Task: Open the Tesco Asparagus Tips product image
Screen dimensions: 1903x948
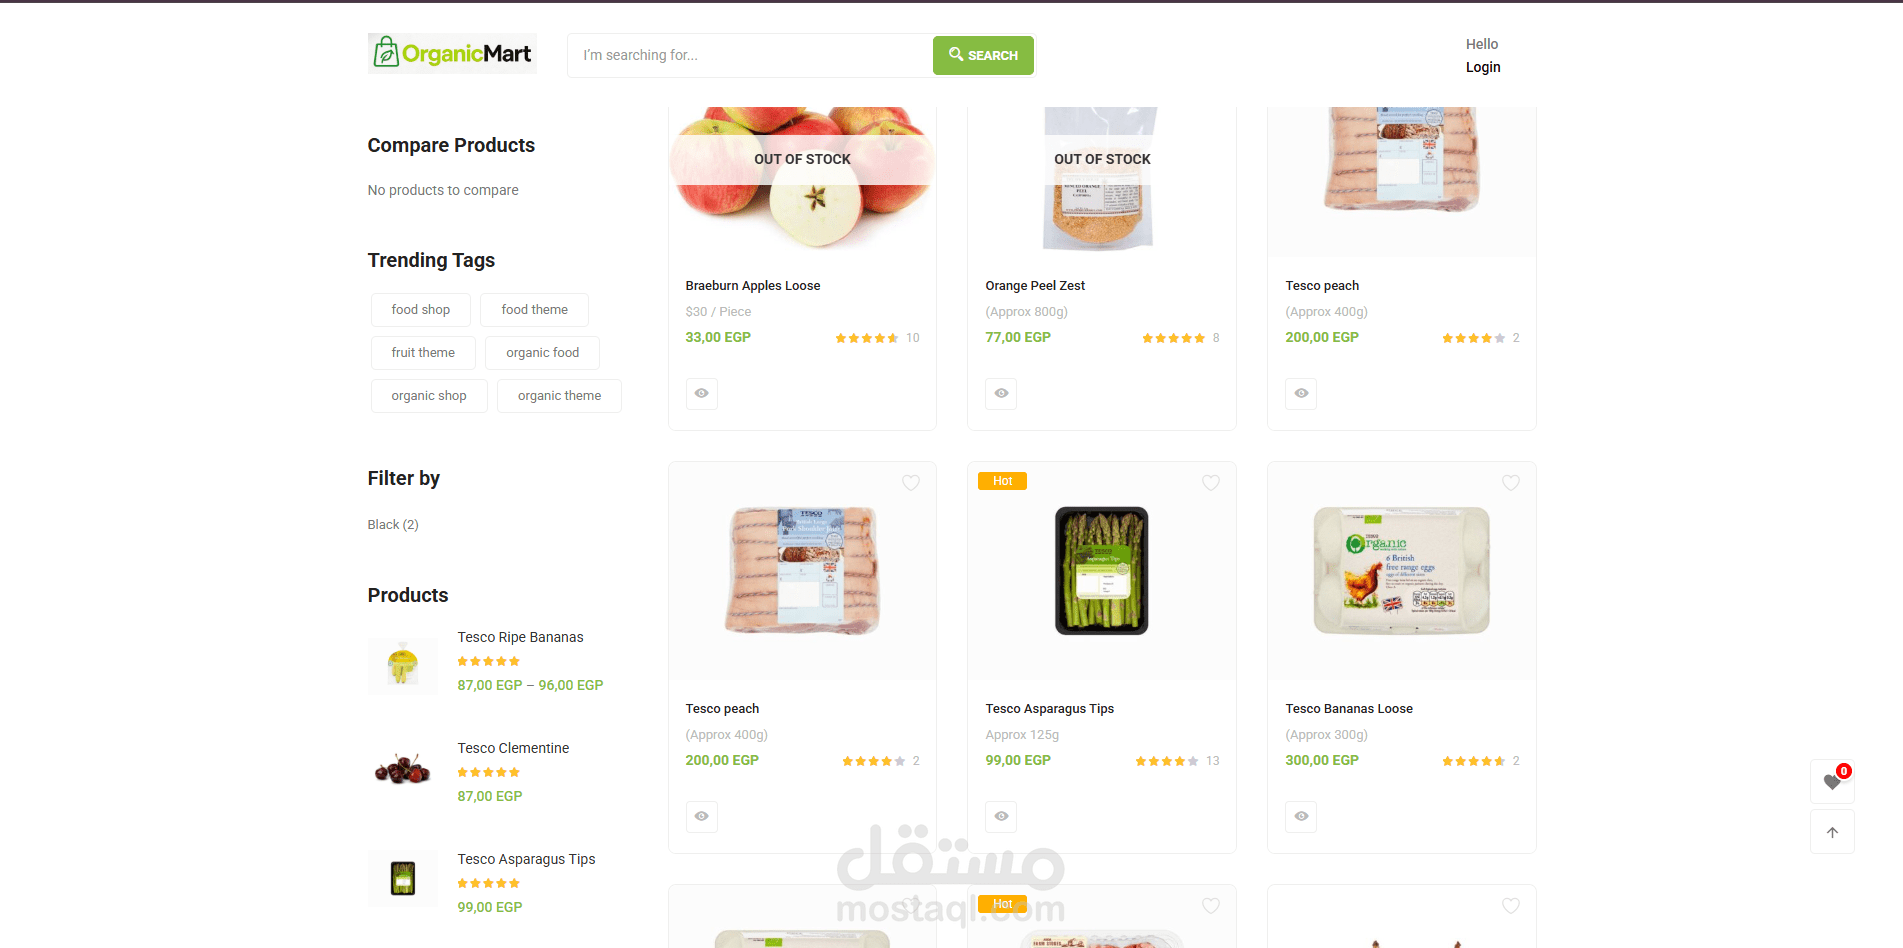Action: [1102, 571]
